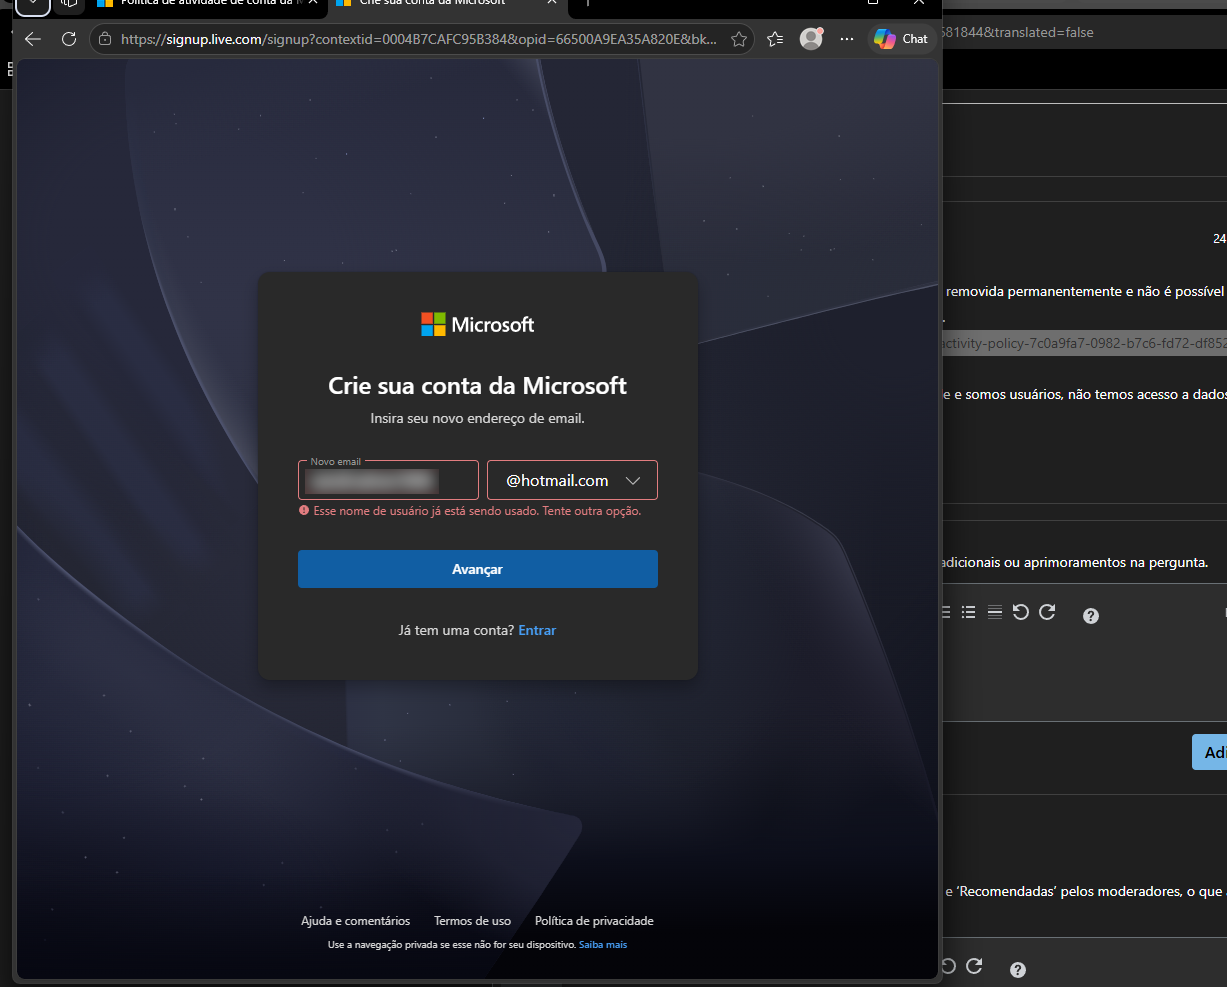Follow the Entrar sign-in link
Image resolution: width=1227 pixels, height=987 pixels.
(x=537, y=630)
